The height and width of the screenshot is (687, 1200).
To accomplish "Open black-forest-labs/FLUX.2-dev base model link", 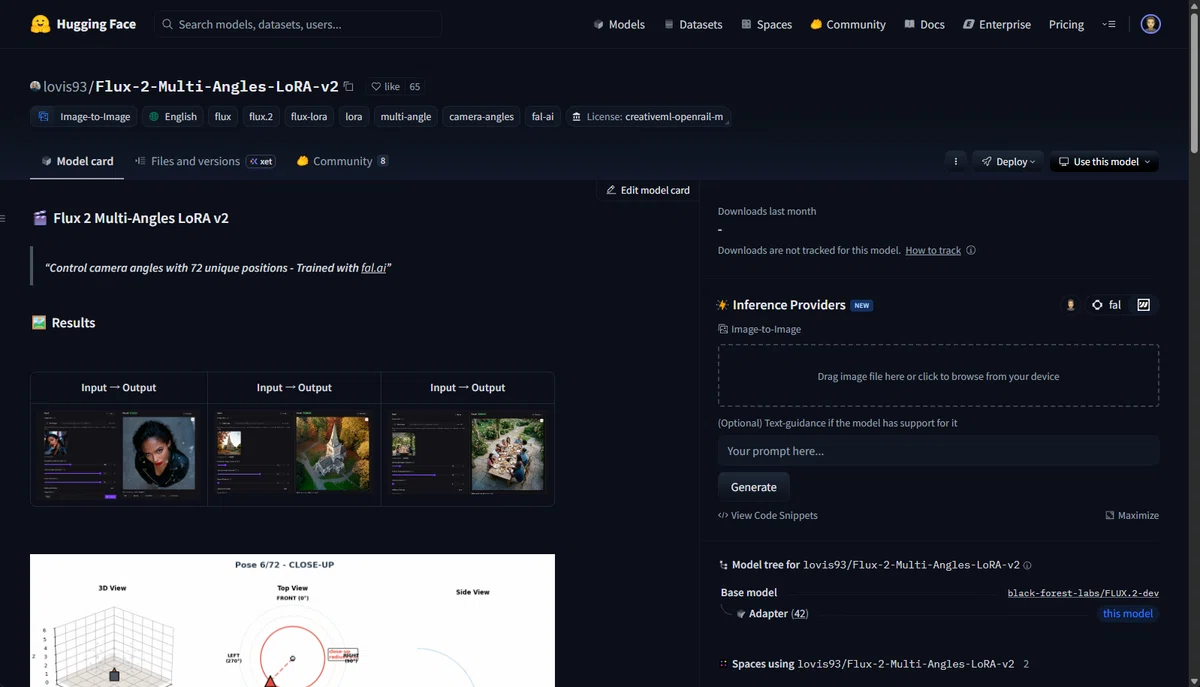I will 1083,593.
